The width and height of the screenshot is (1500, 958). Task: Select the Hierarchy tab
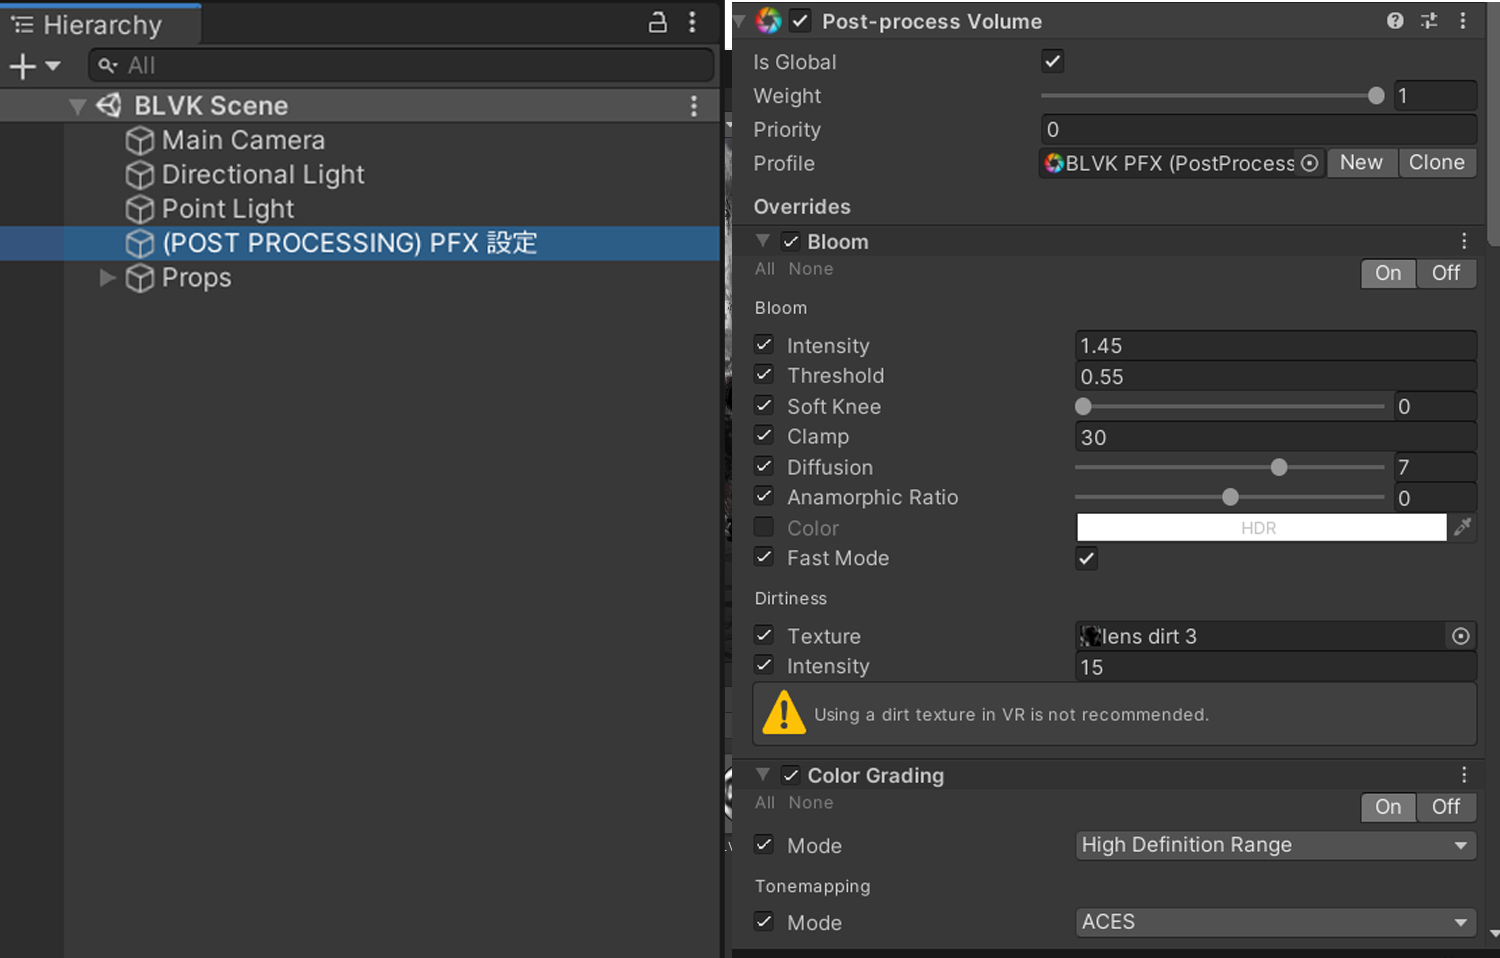click(100, 25)
